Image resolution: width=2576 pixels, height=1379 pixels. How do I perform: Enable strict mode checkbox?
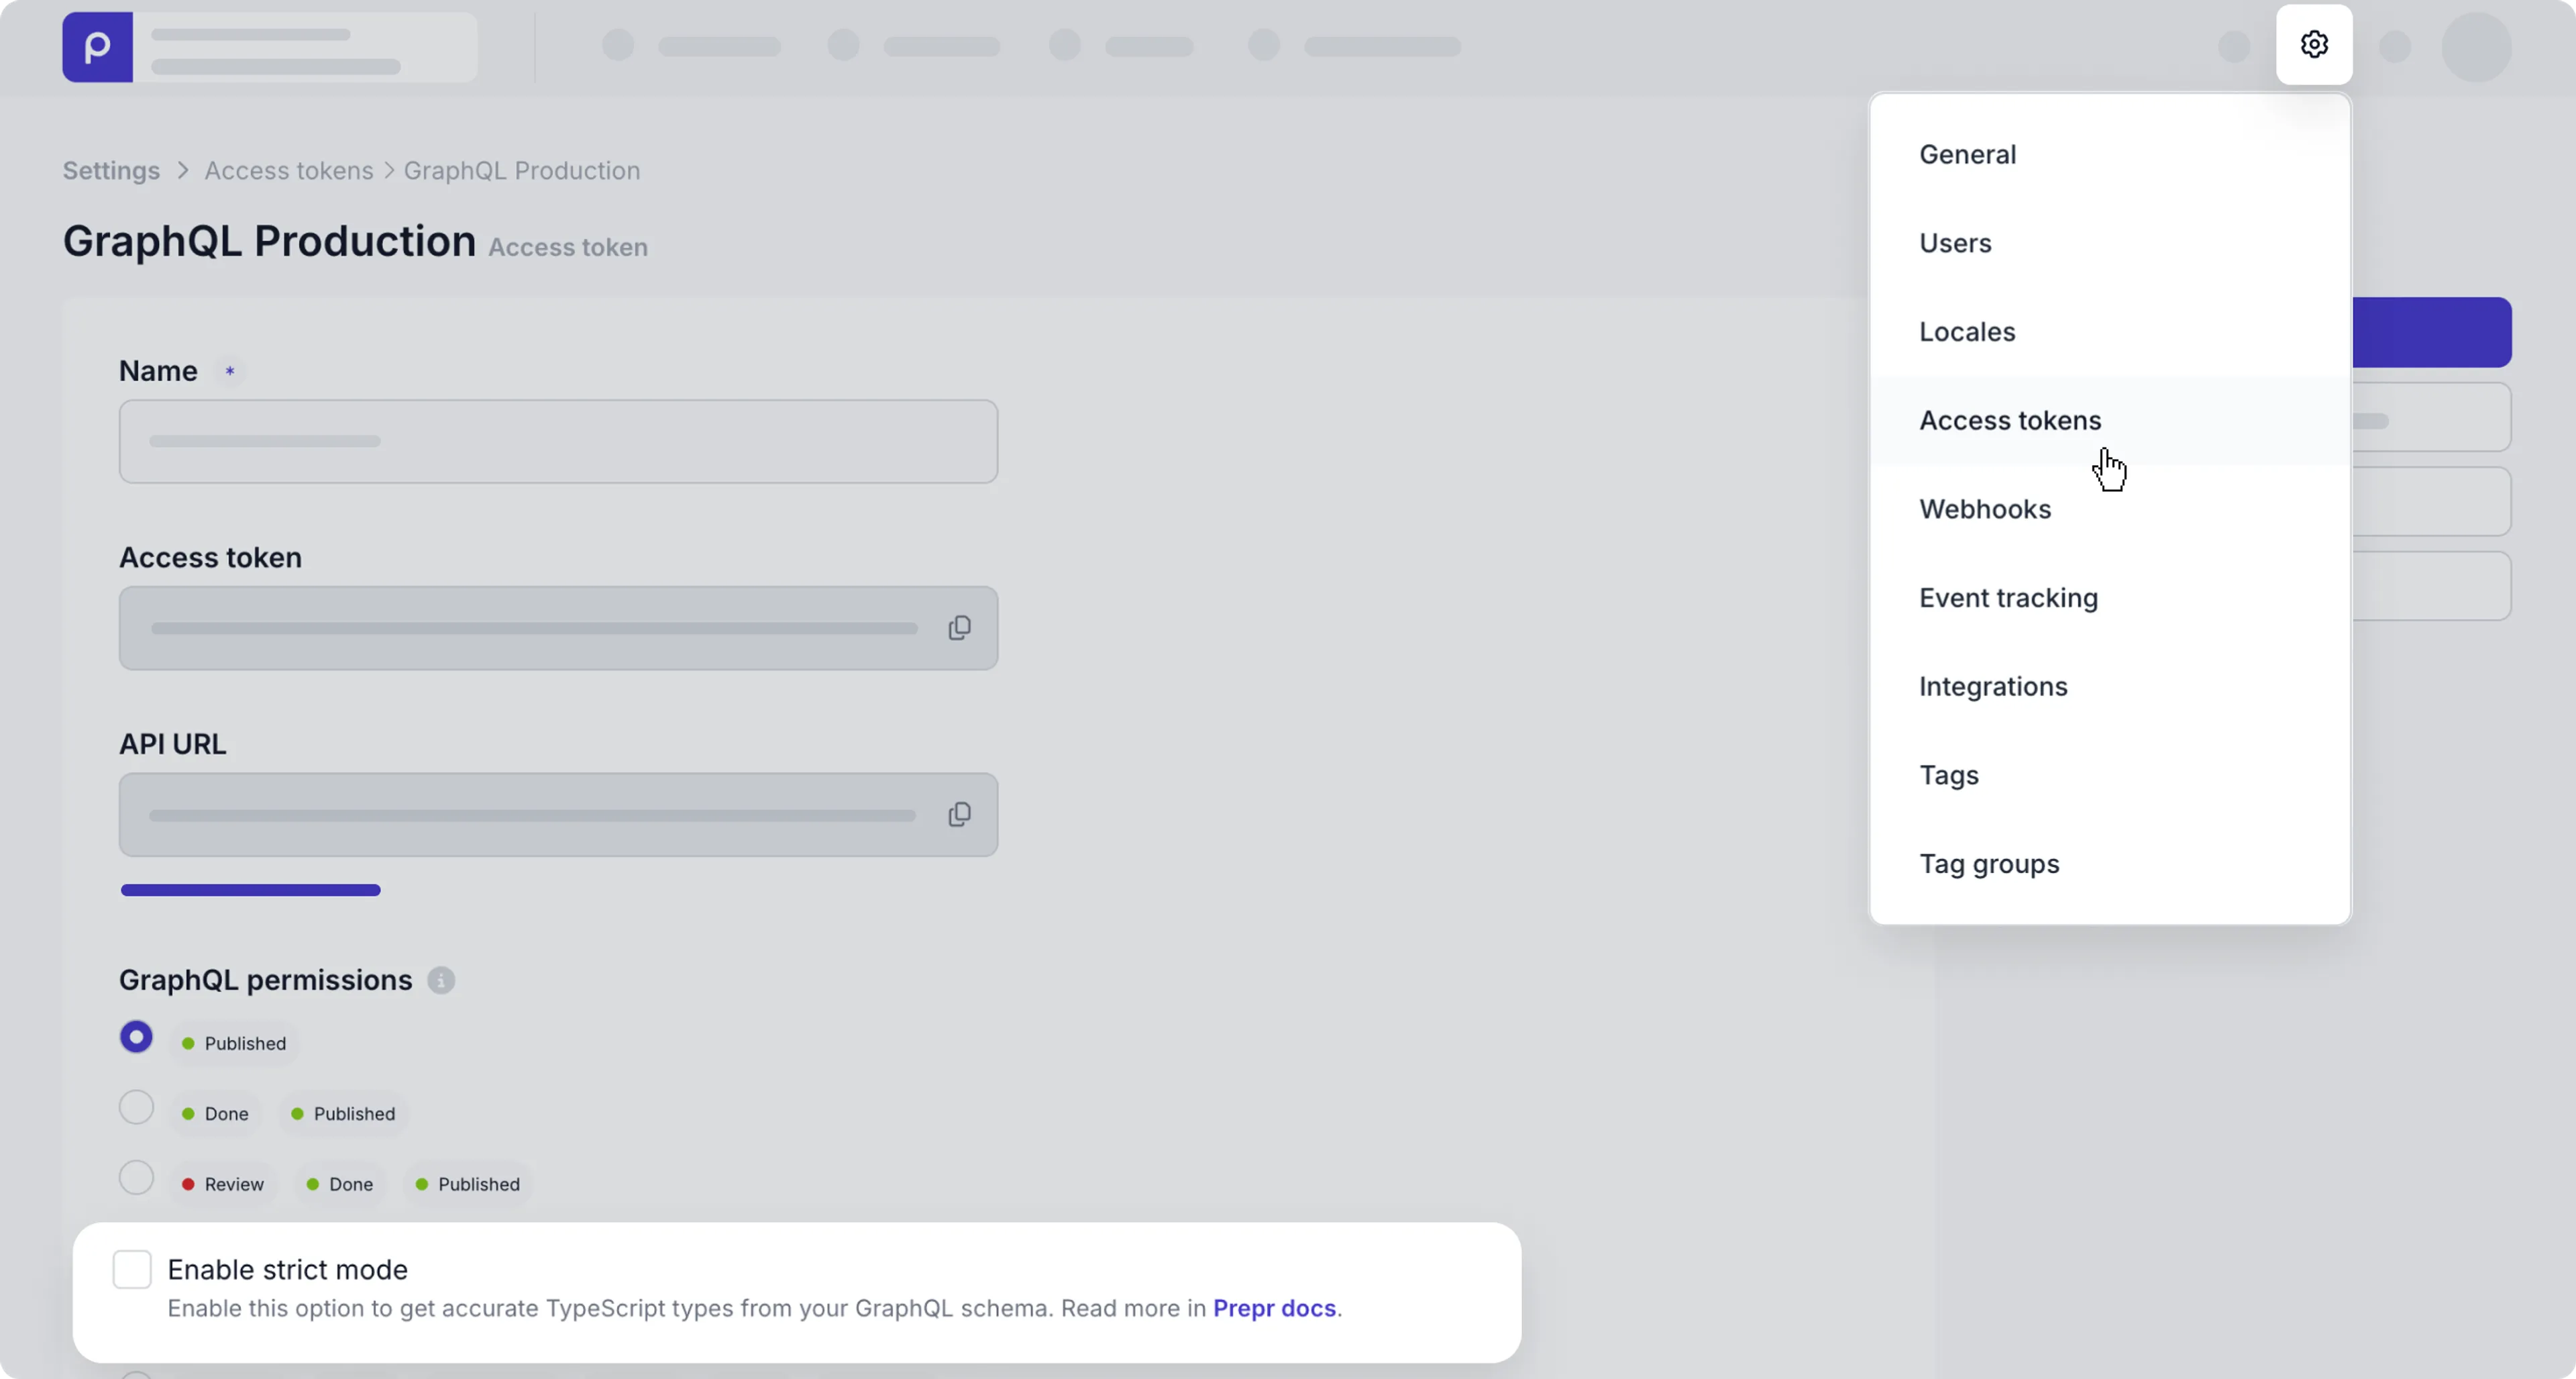coord(132,1269)
